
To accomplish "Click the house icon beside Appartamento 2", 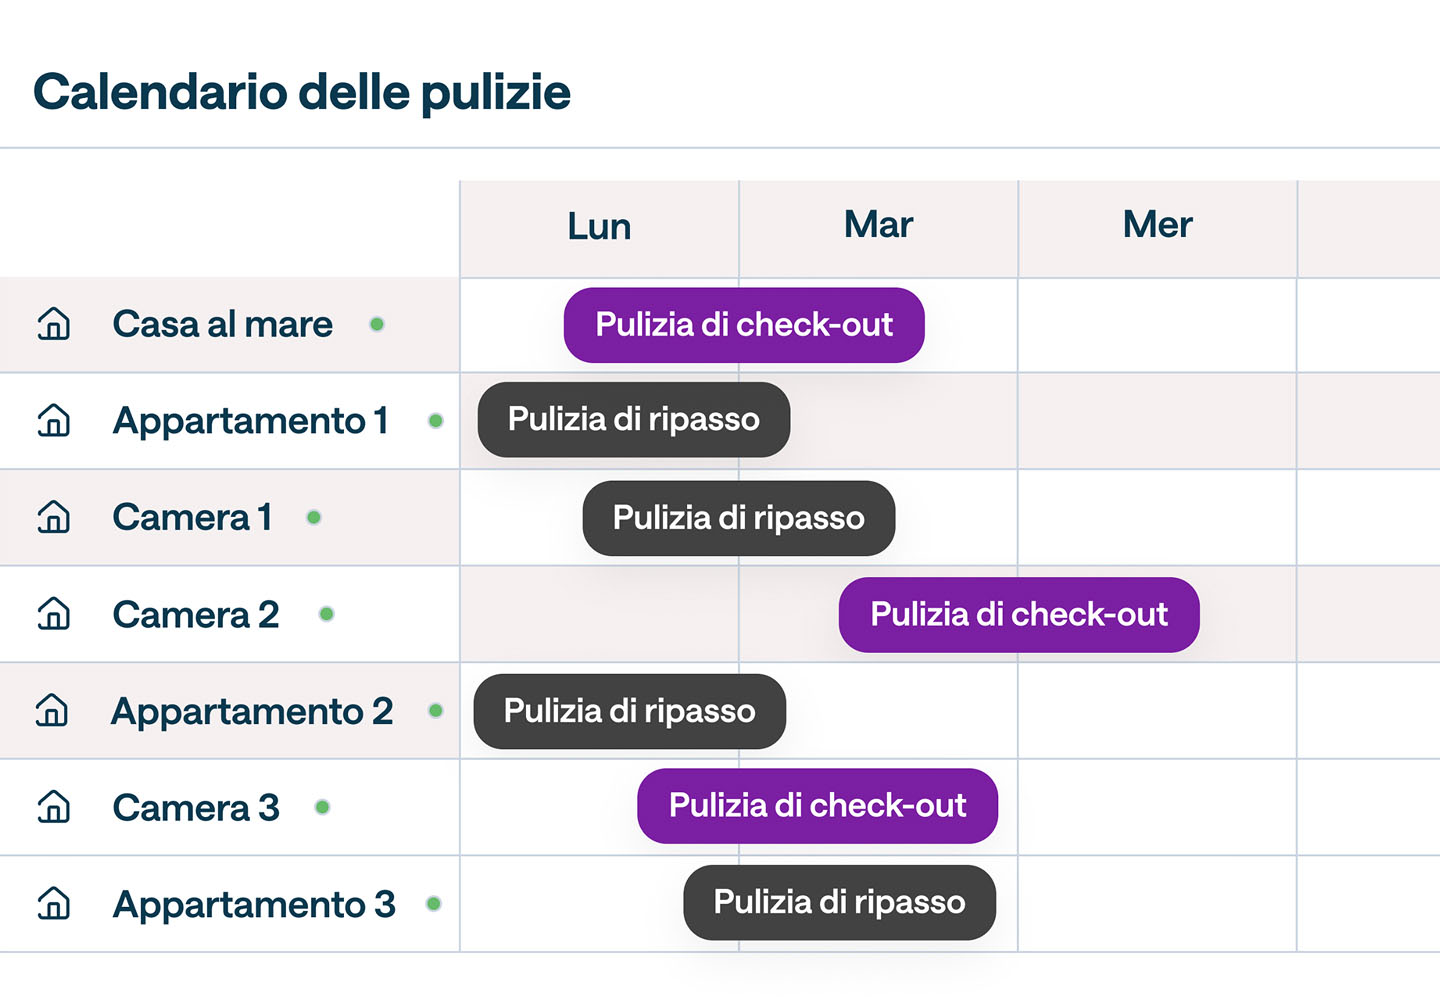I will coord(53,711).
